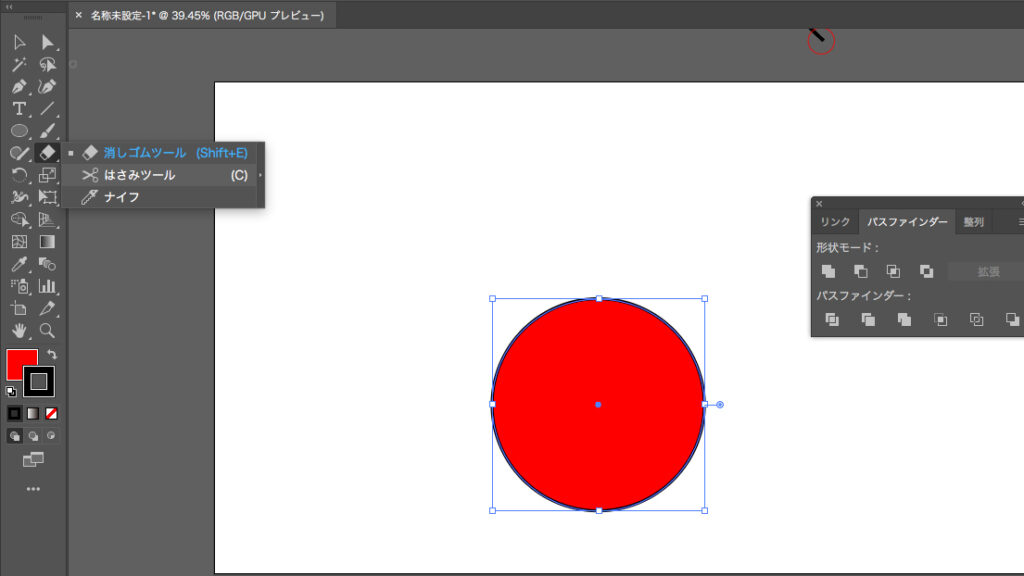This screenshot has width=1024, height=576.
Task: Choose はさみツール from the flyout
Action: (x=159, y=175)
